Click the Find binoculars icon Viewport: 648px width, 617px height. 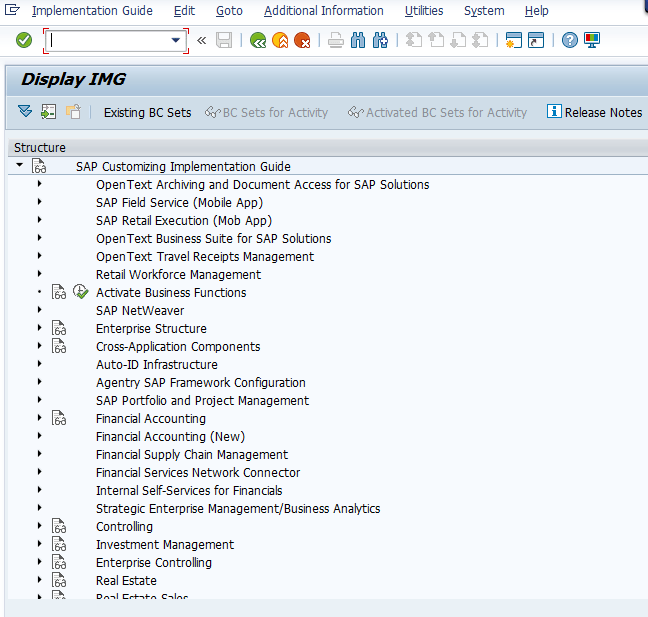pos(358,40)
